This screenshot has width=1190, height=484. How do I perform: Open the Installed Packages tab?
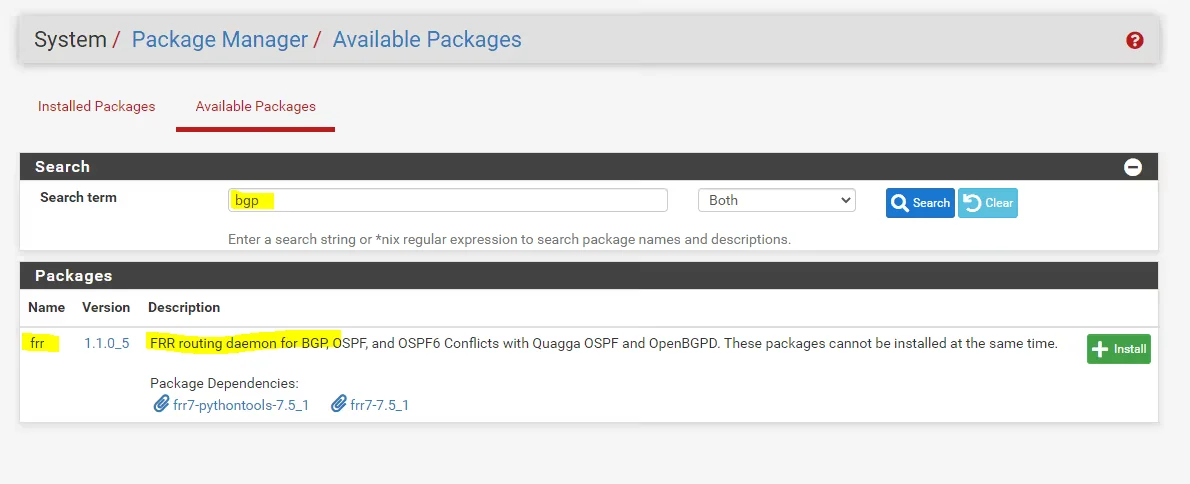(96, 106)
